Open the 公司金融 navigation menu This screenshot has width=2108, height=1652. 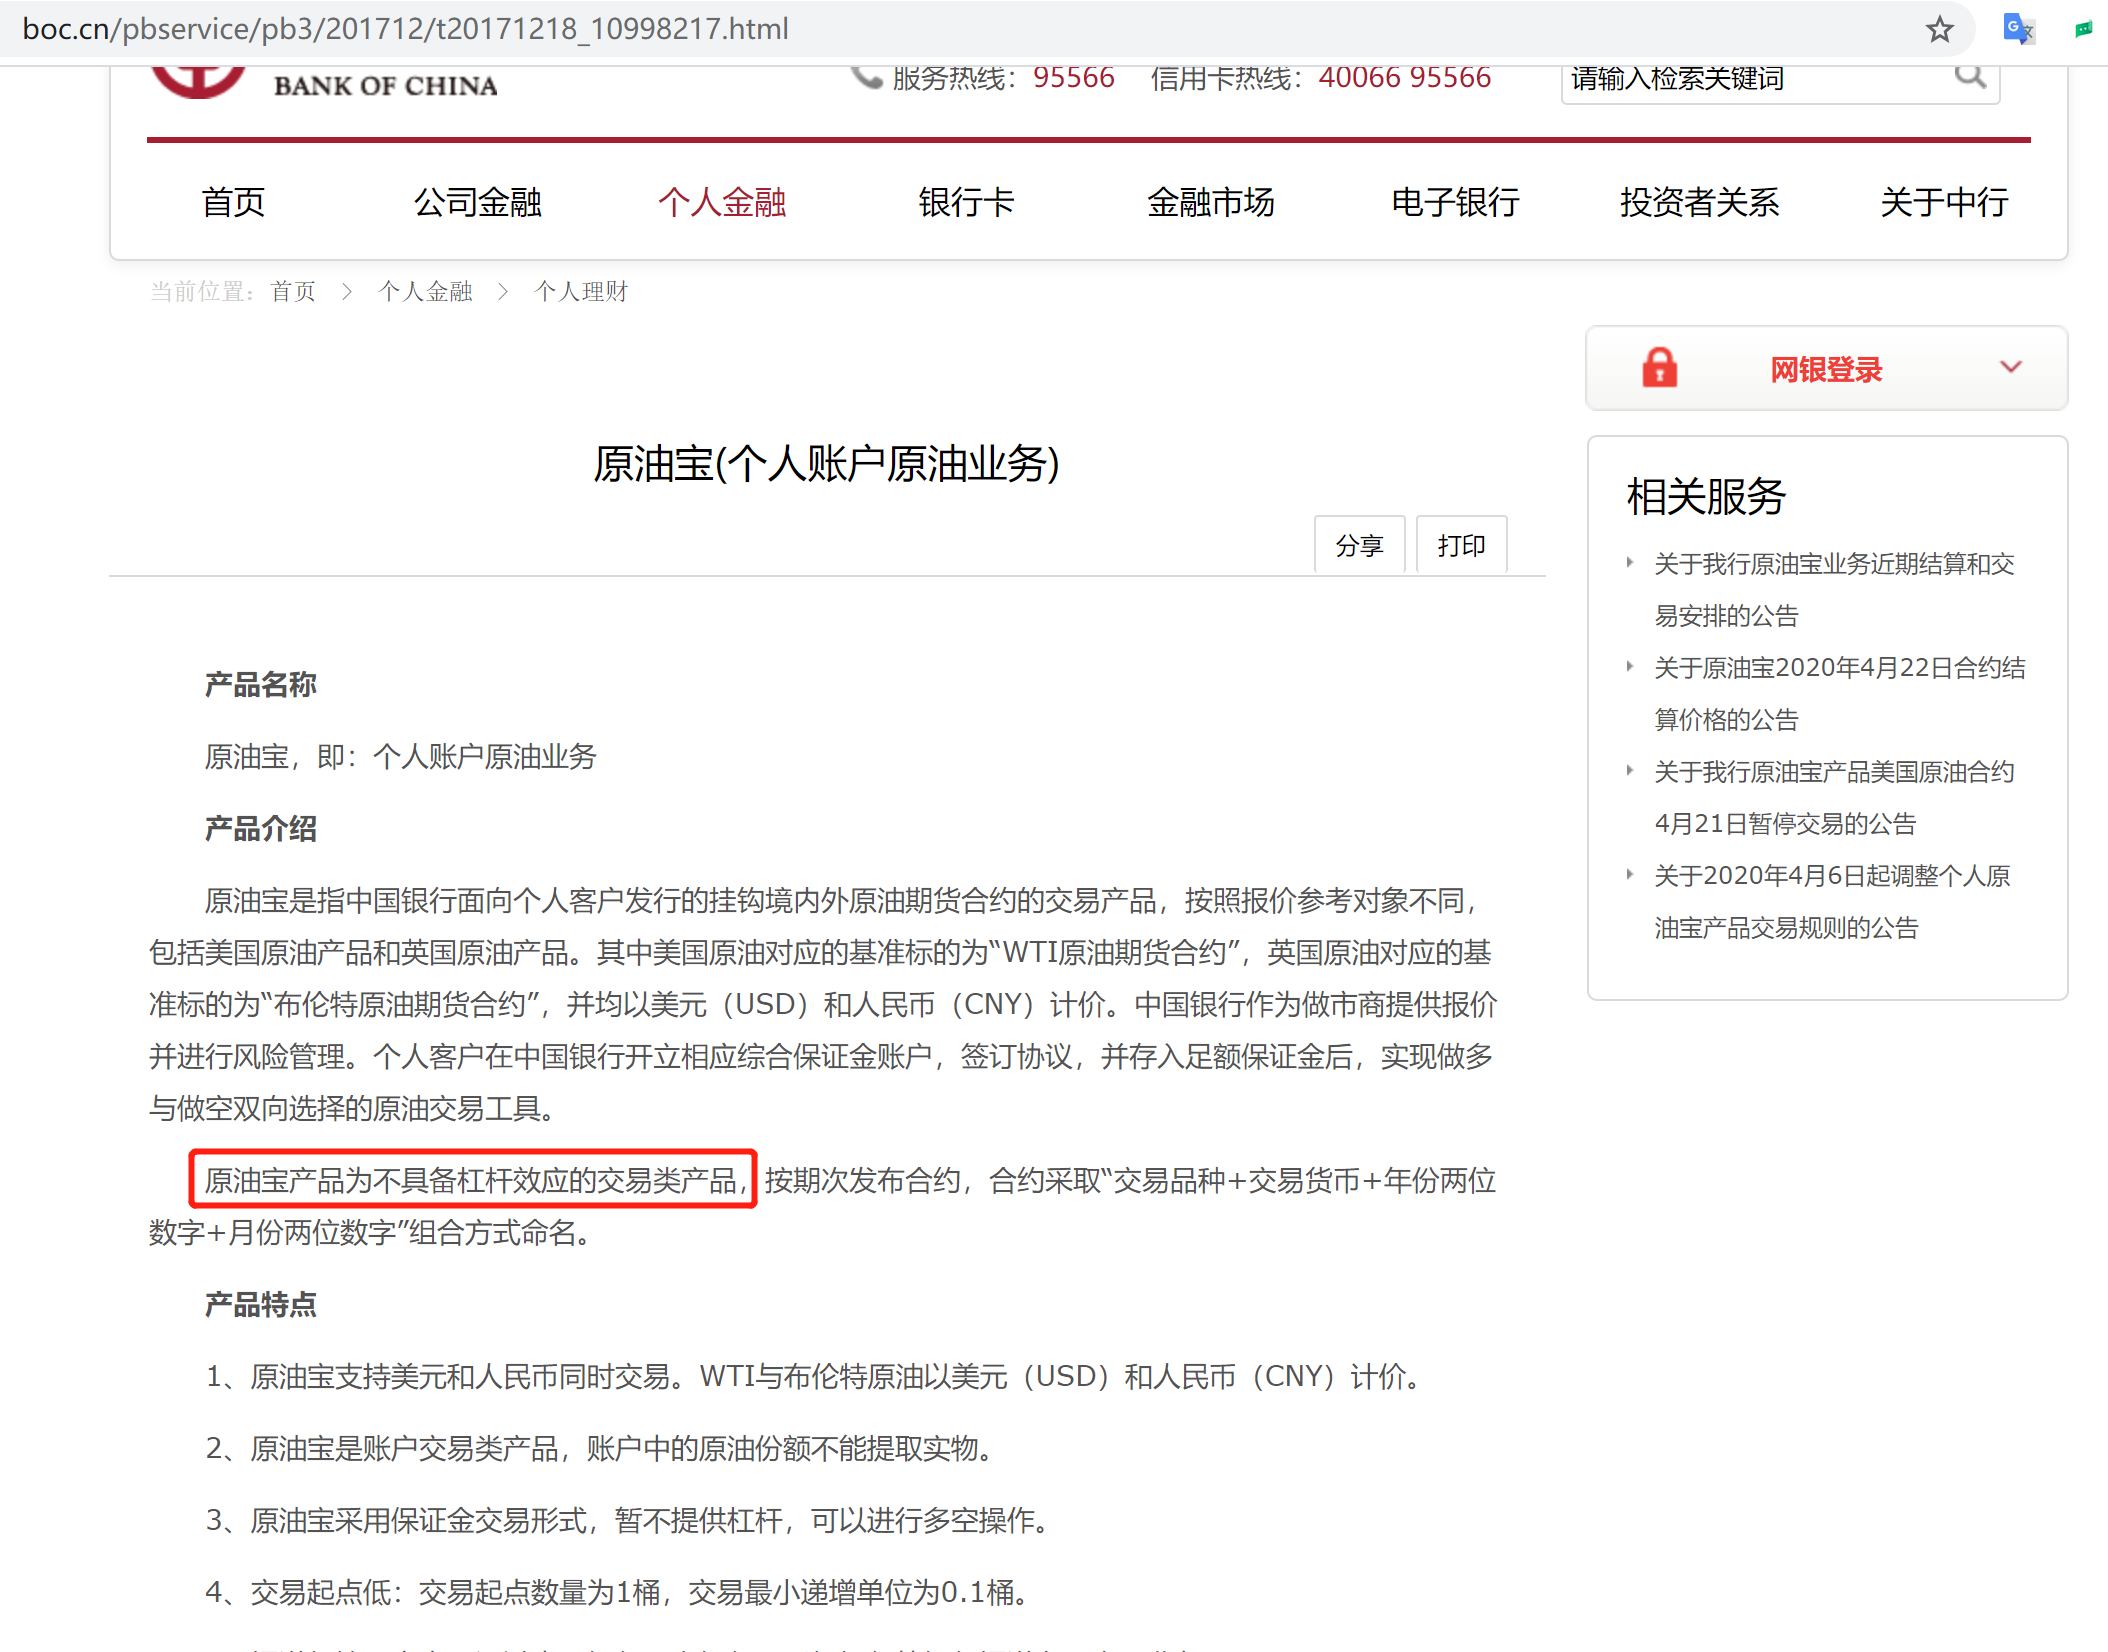(x=477, y=202)
